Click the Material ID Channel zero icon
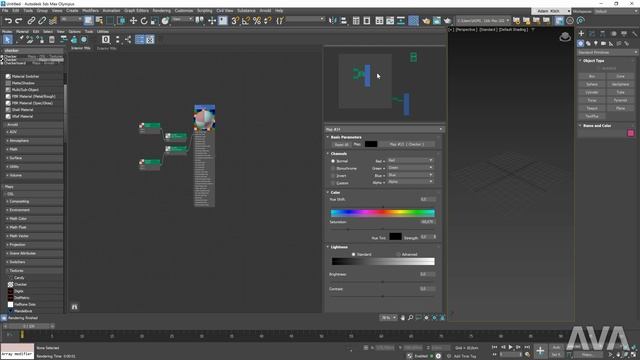Screen dimensions: 640x360 click(x=106, y=40)
